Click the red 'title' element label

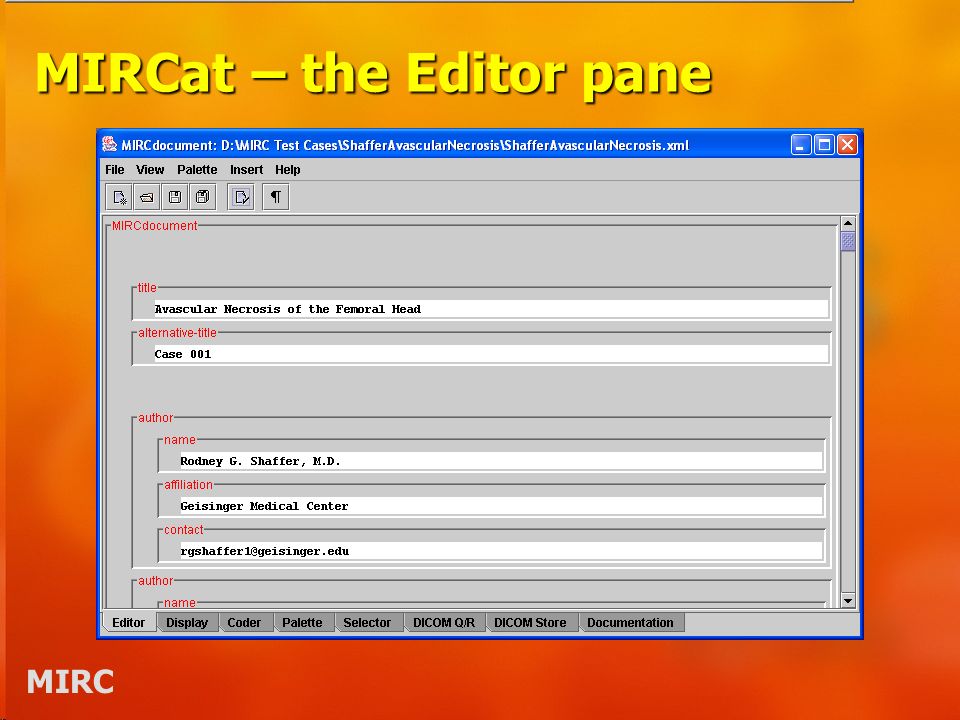pyautogui.click(x=147, y=288)
